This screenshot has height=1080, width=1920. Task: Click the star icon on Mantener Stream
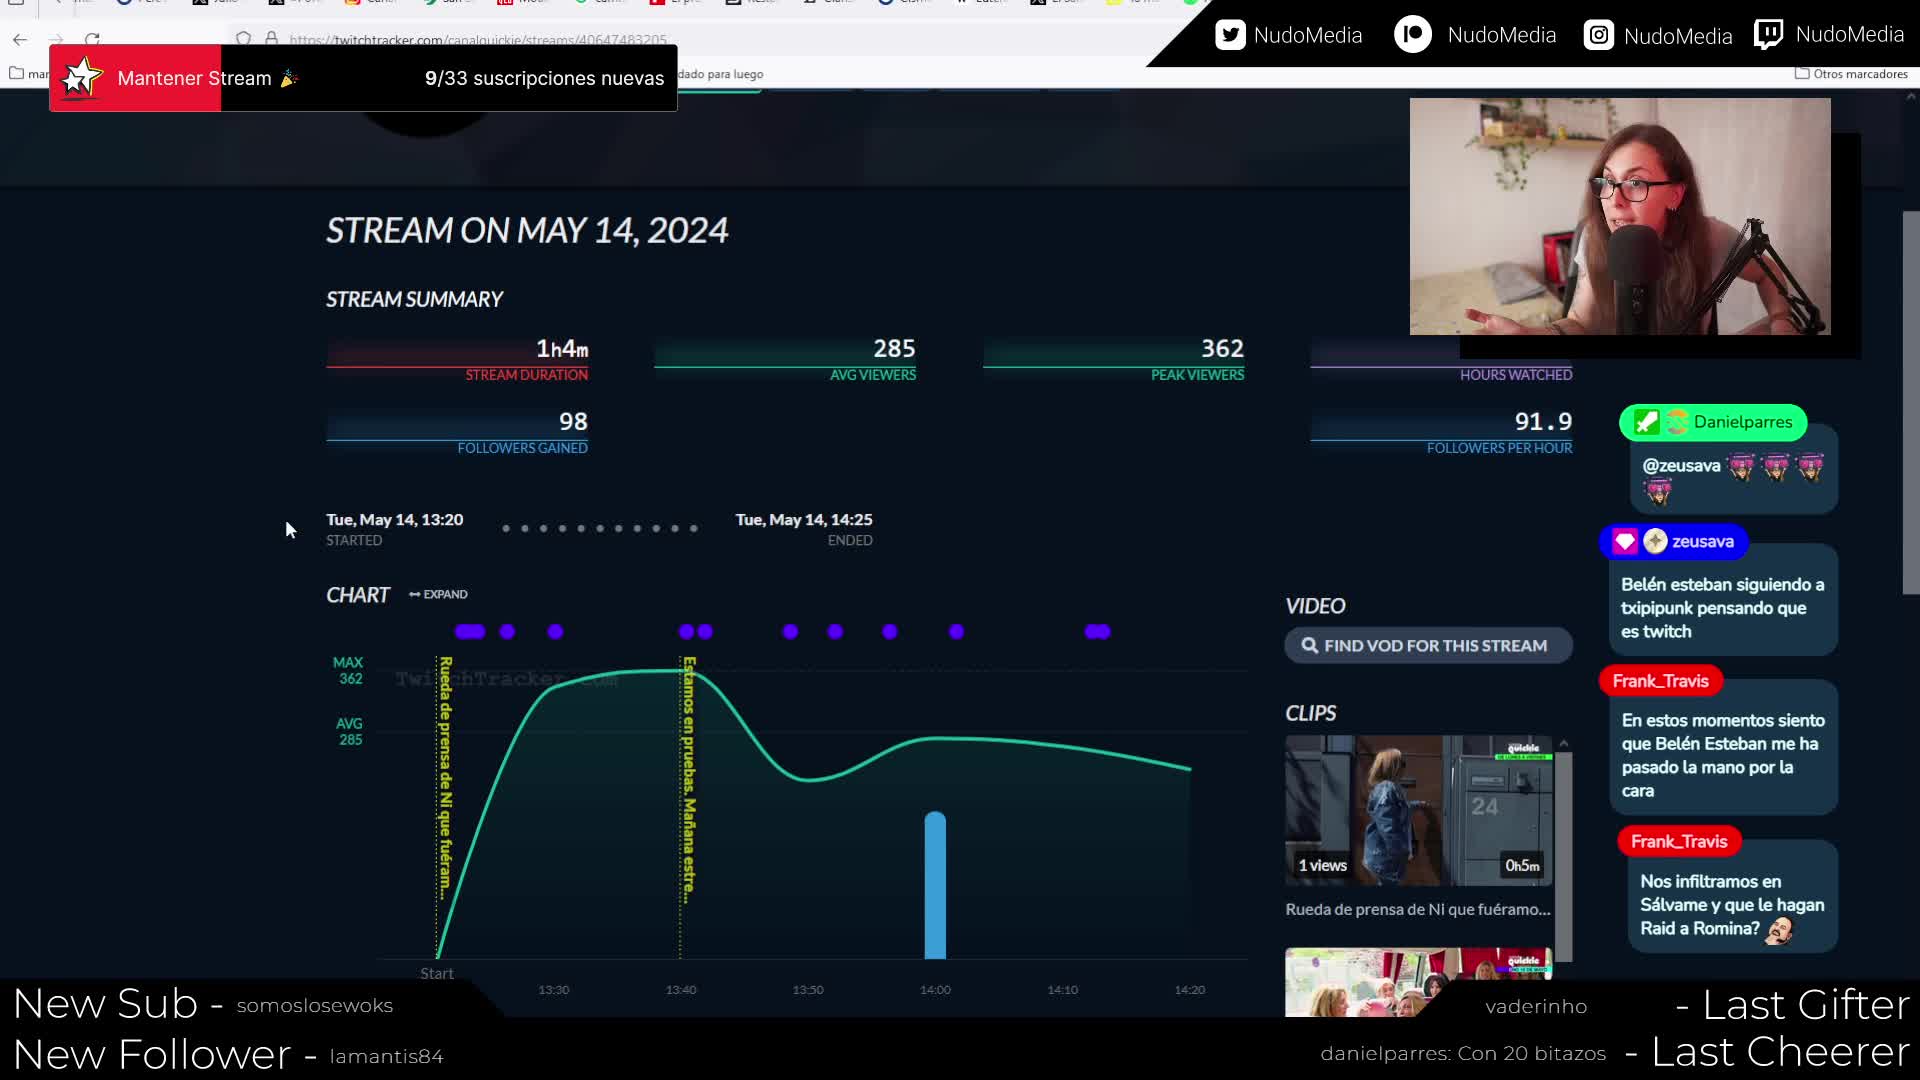tap(81, 78)
